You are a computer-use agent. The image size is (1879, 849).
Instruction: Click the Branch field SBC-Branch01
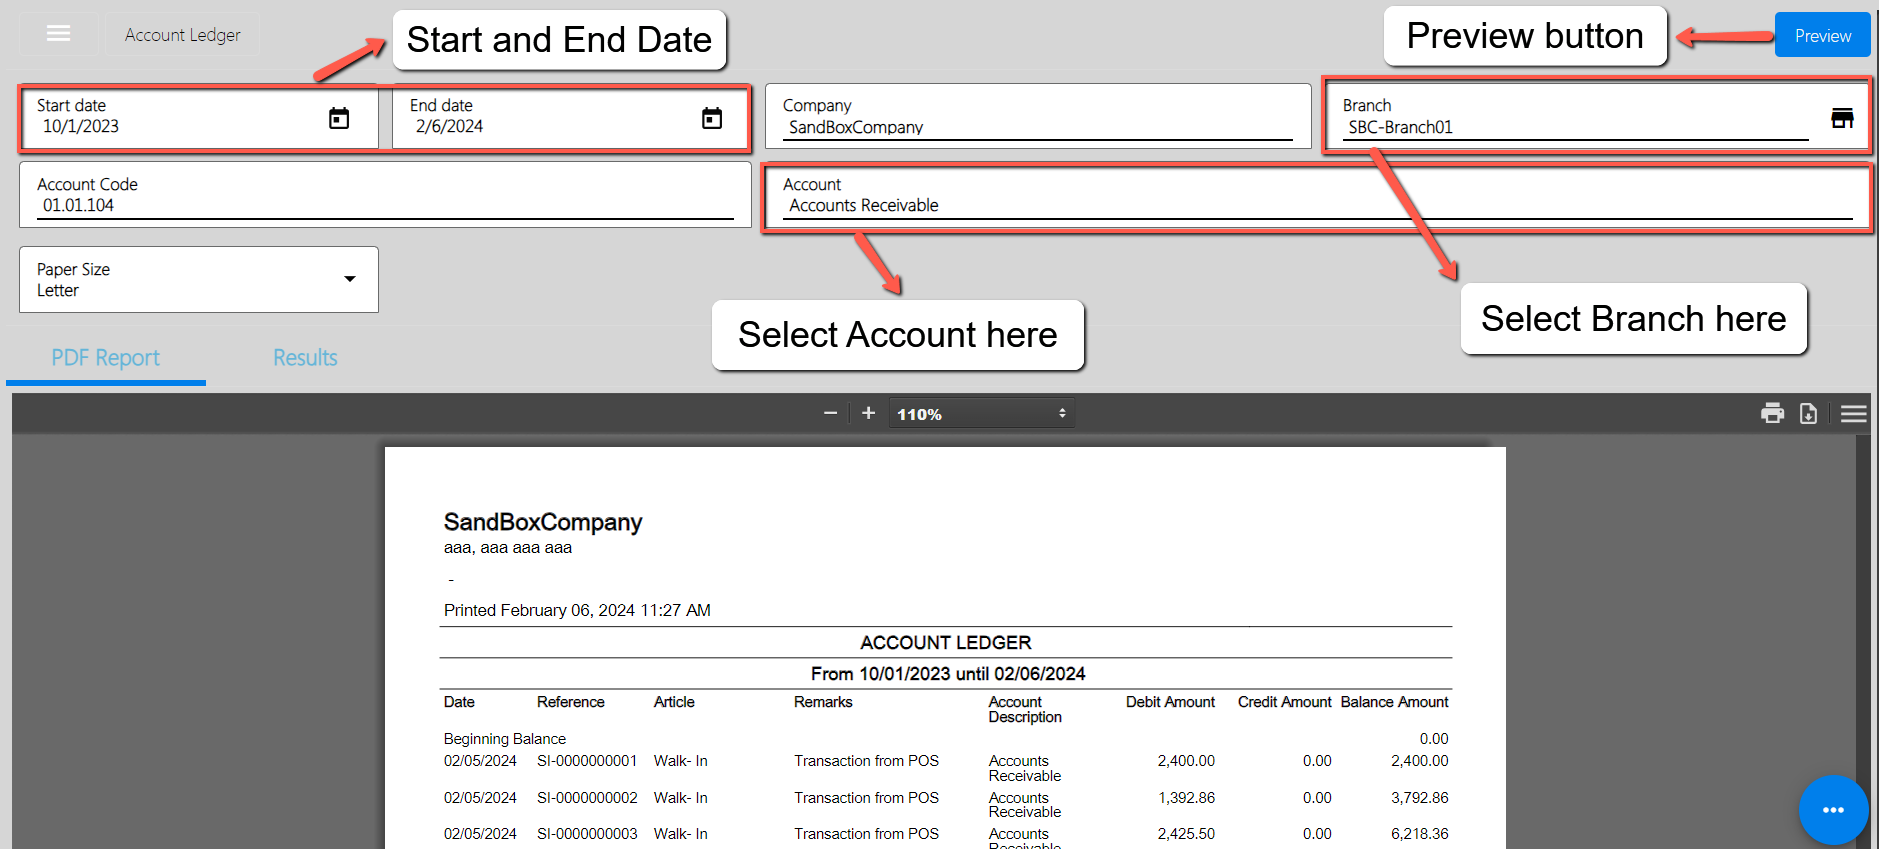coord(1597,117)
